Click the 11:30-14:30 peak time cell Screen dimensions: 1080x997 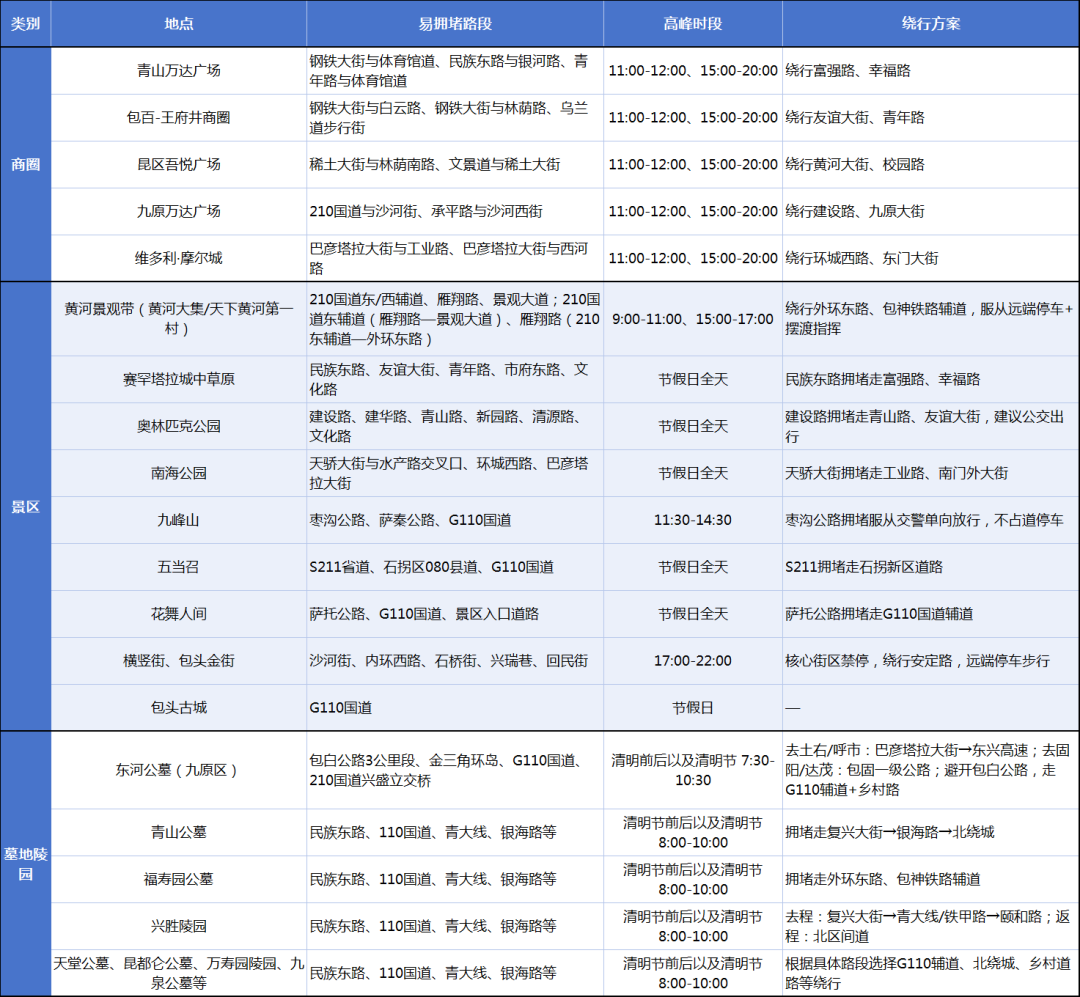point(692,521)
